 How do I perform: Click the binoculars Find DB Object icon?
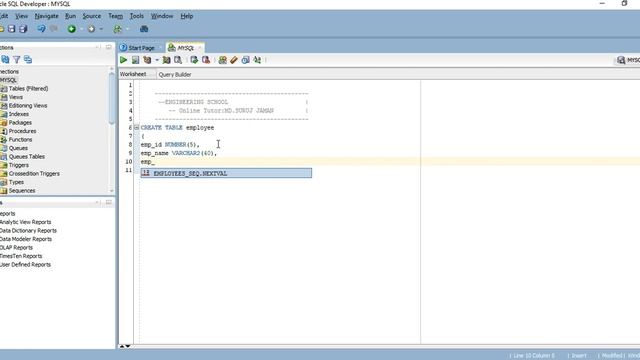(x=144, y=29)
